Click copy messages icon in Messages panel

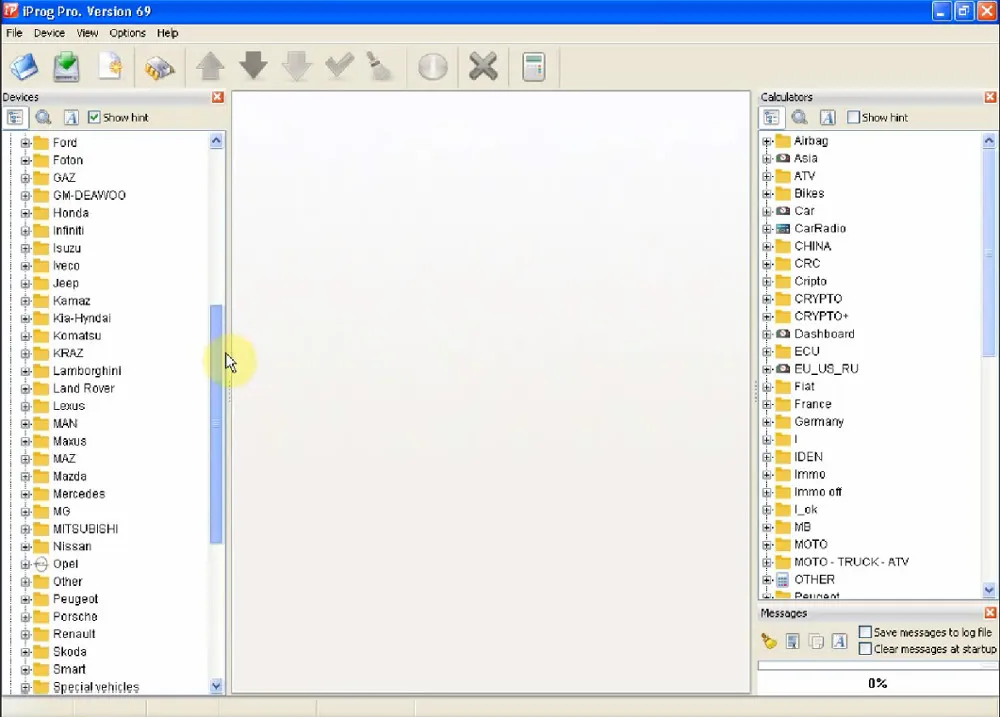[x=816, y=641]
